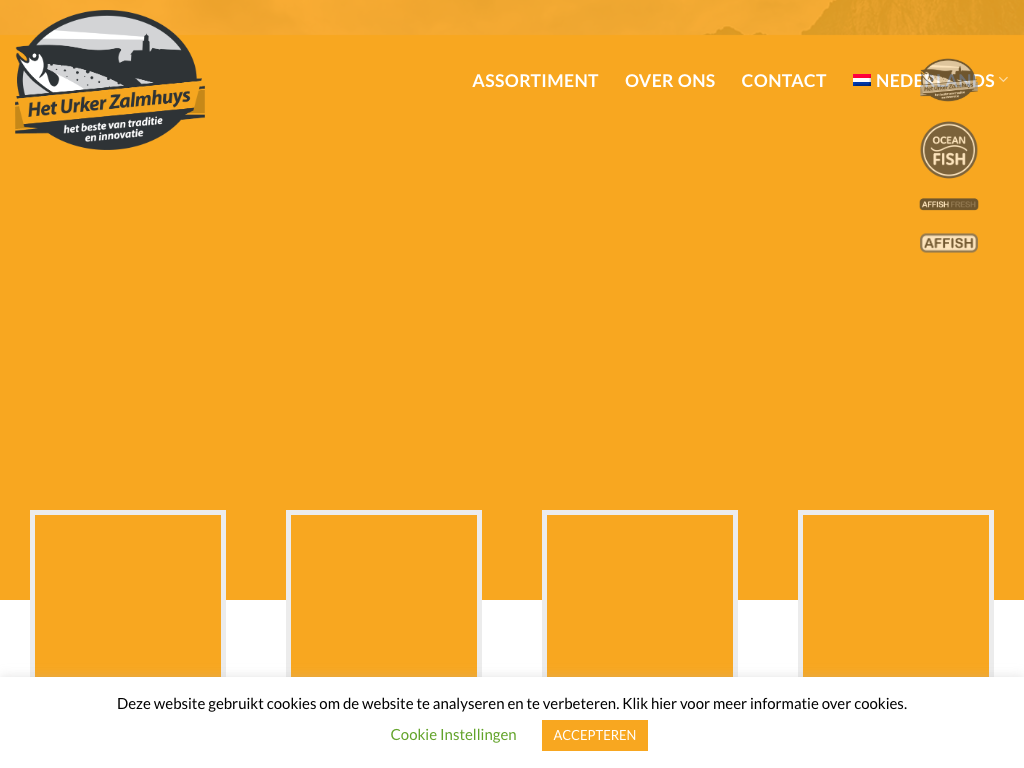Navigate to the Contact page
The height and width of the screenshot is (768, 1024).
coord(783,81)
